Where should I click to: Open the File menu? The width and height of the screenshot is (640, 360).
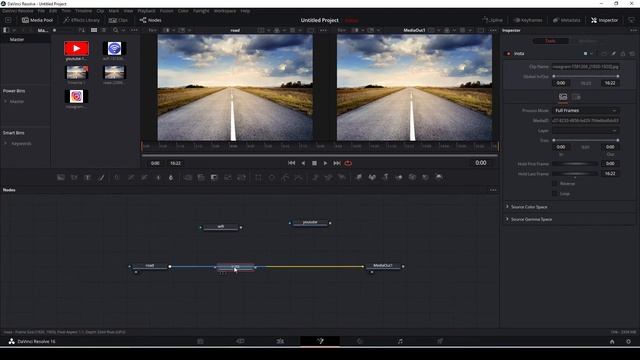tap(41, 11)
